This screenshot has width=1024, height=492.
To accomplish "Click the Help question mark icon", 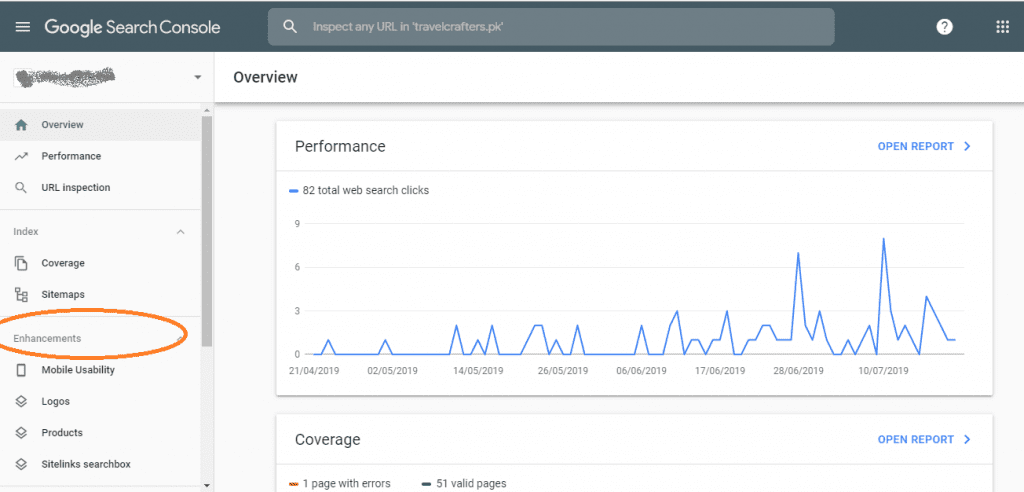I will (944, 27).
